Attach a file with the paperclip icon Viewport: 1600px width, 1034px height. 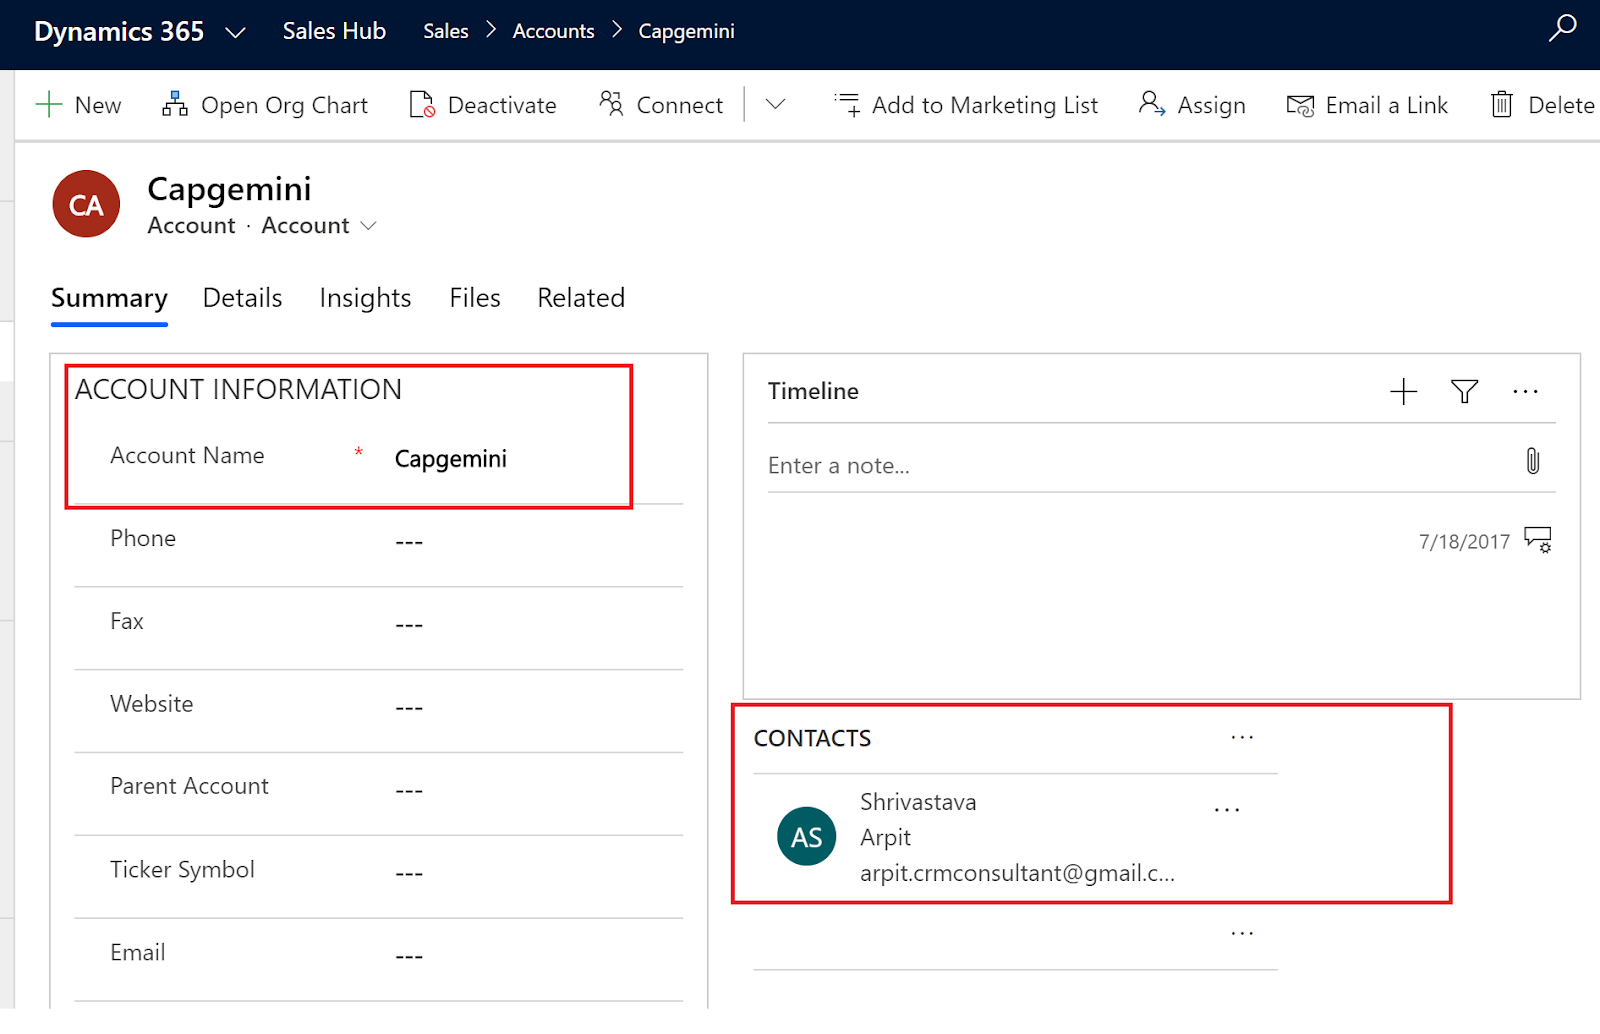[x=1533, y=461]
